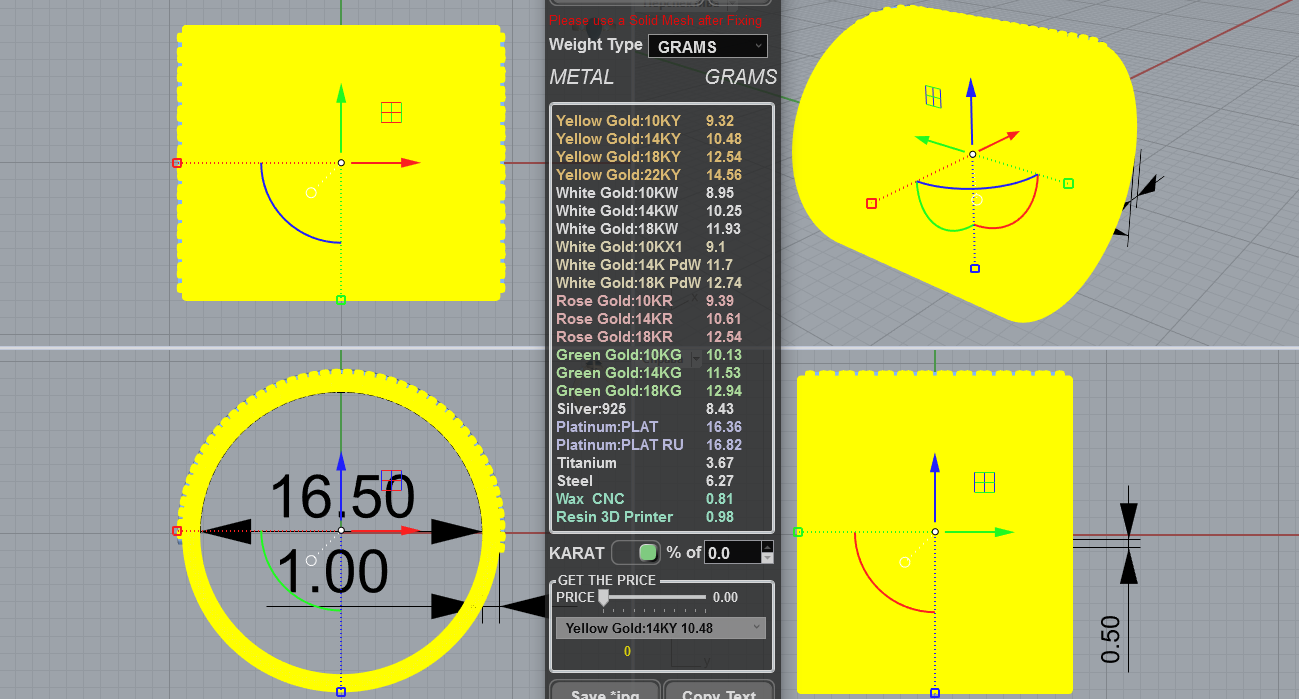This screenshot has width=1299, height=699.
Task: Click blue upward gumball arrow in 0.50-dimension viewport
Action: point(935,465)
